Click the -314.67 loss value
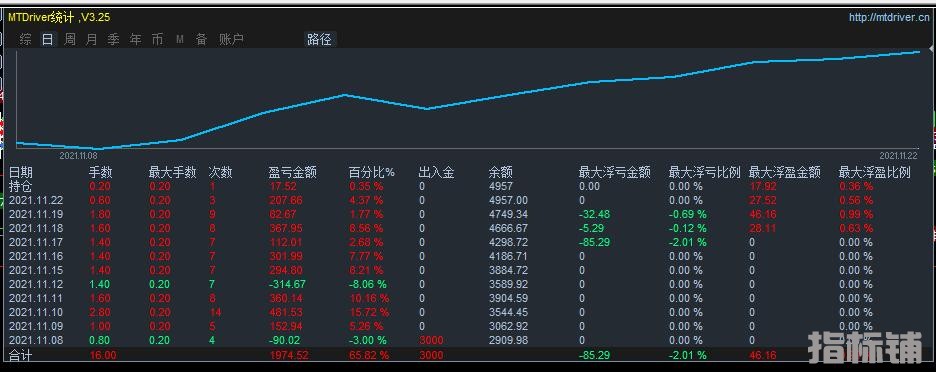This screenshot has height=372, width=936. (x=287, y=284)
